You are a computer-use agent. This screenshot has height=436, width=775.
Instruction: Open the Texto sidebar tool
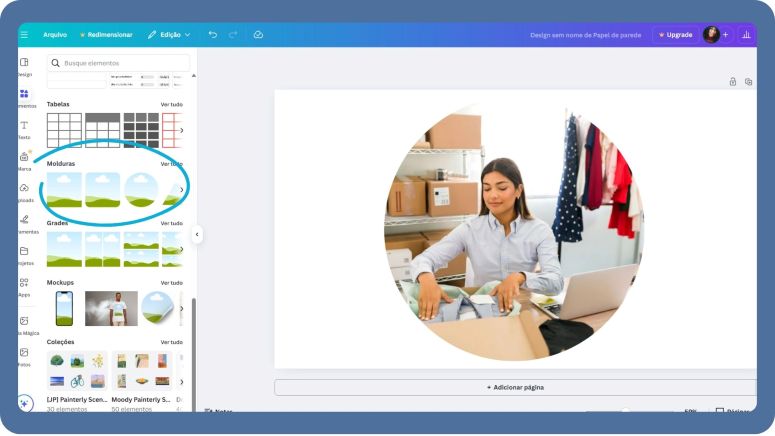click(24, 129)
